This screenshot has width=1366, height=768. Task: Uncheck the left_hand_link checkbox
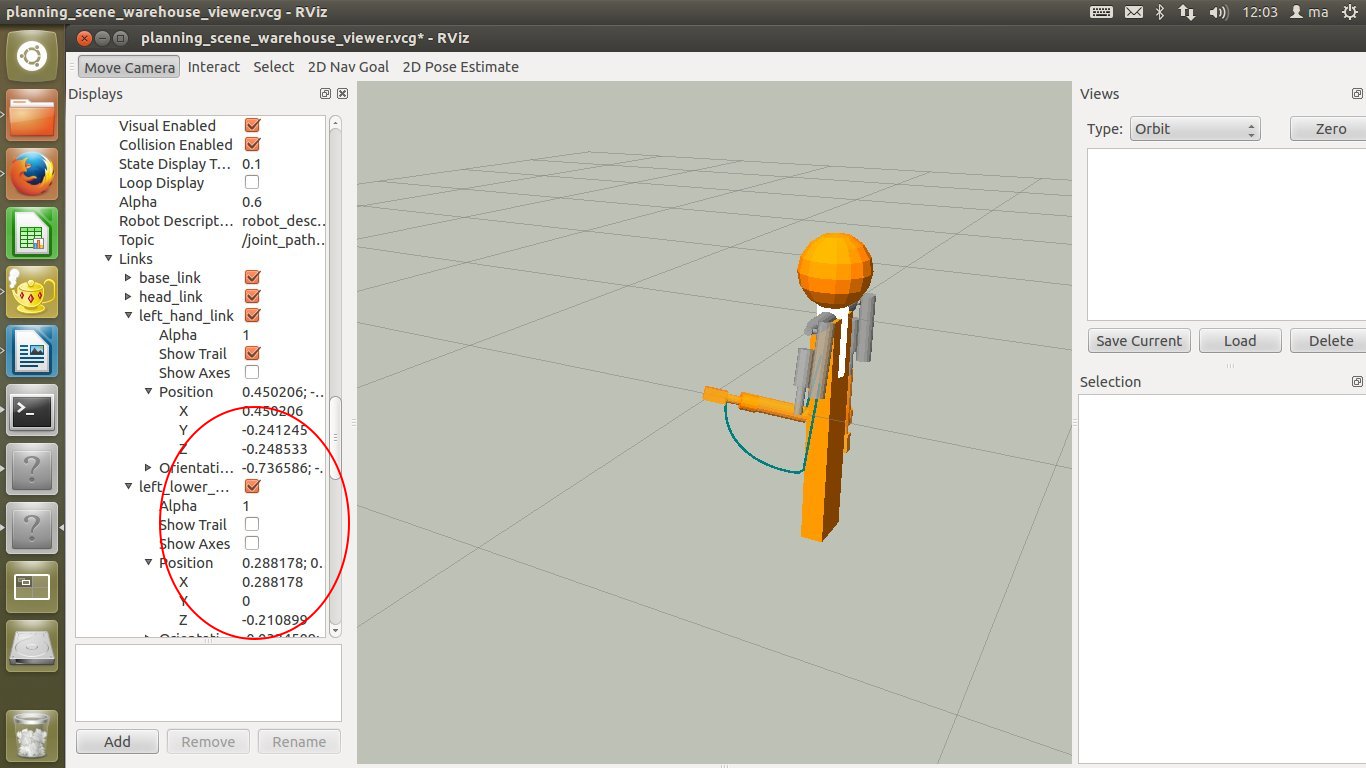[252, 315]
